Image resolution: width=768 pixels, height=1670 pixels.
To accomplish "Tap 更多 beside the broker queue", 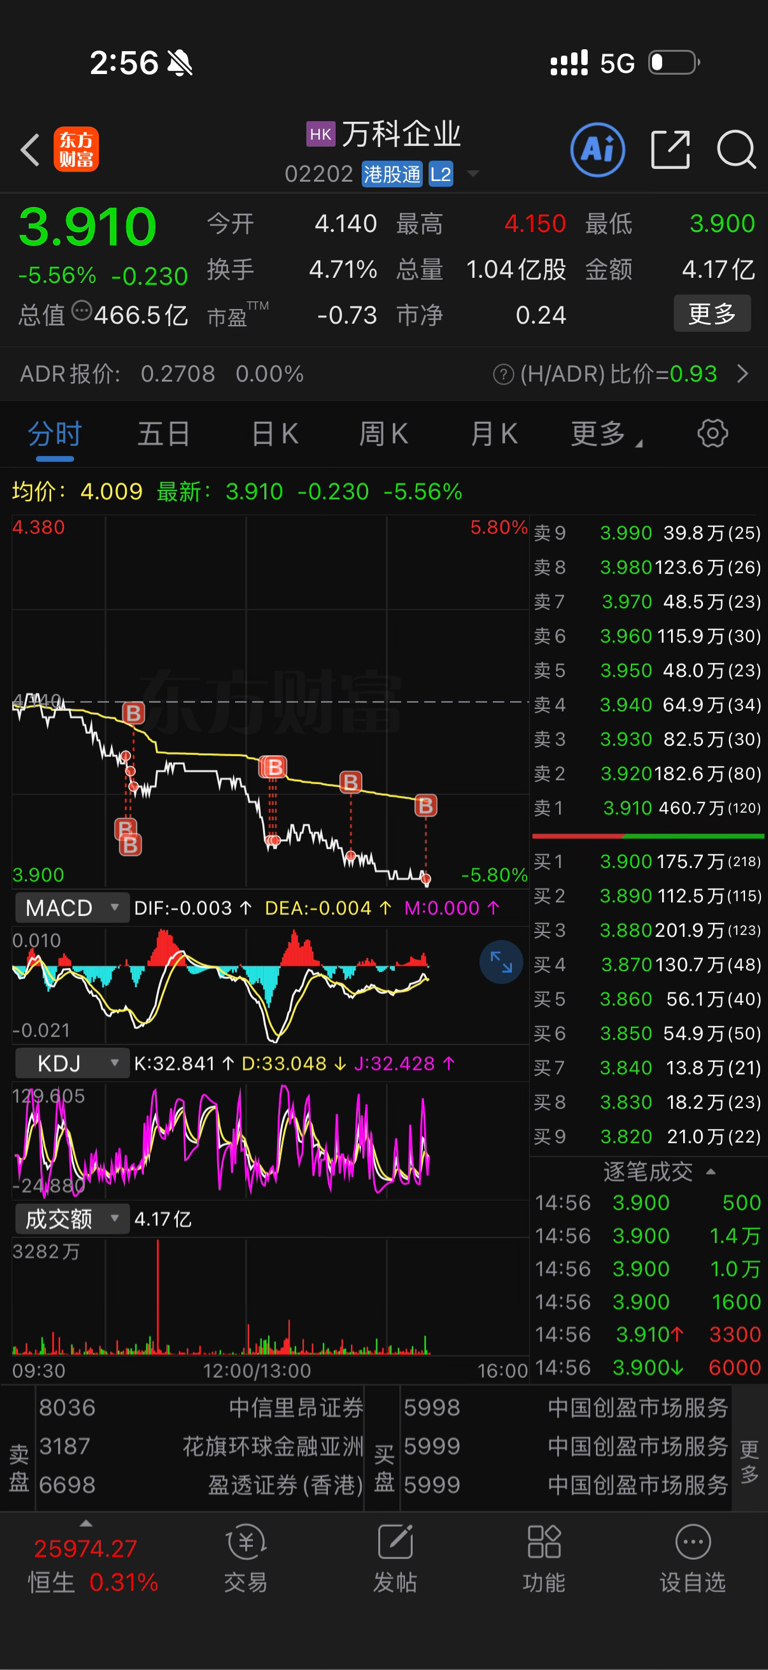I will point(749,1462).
